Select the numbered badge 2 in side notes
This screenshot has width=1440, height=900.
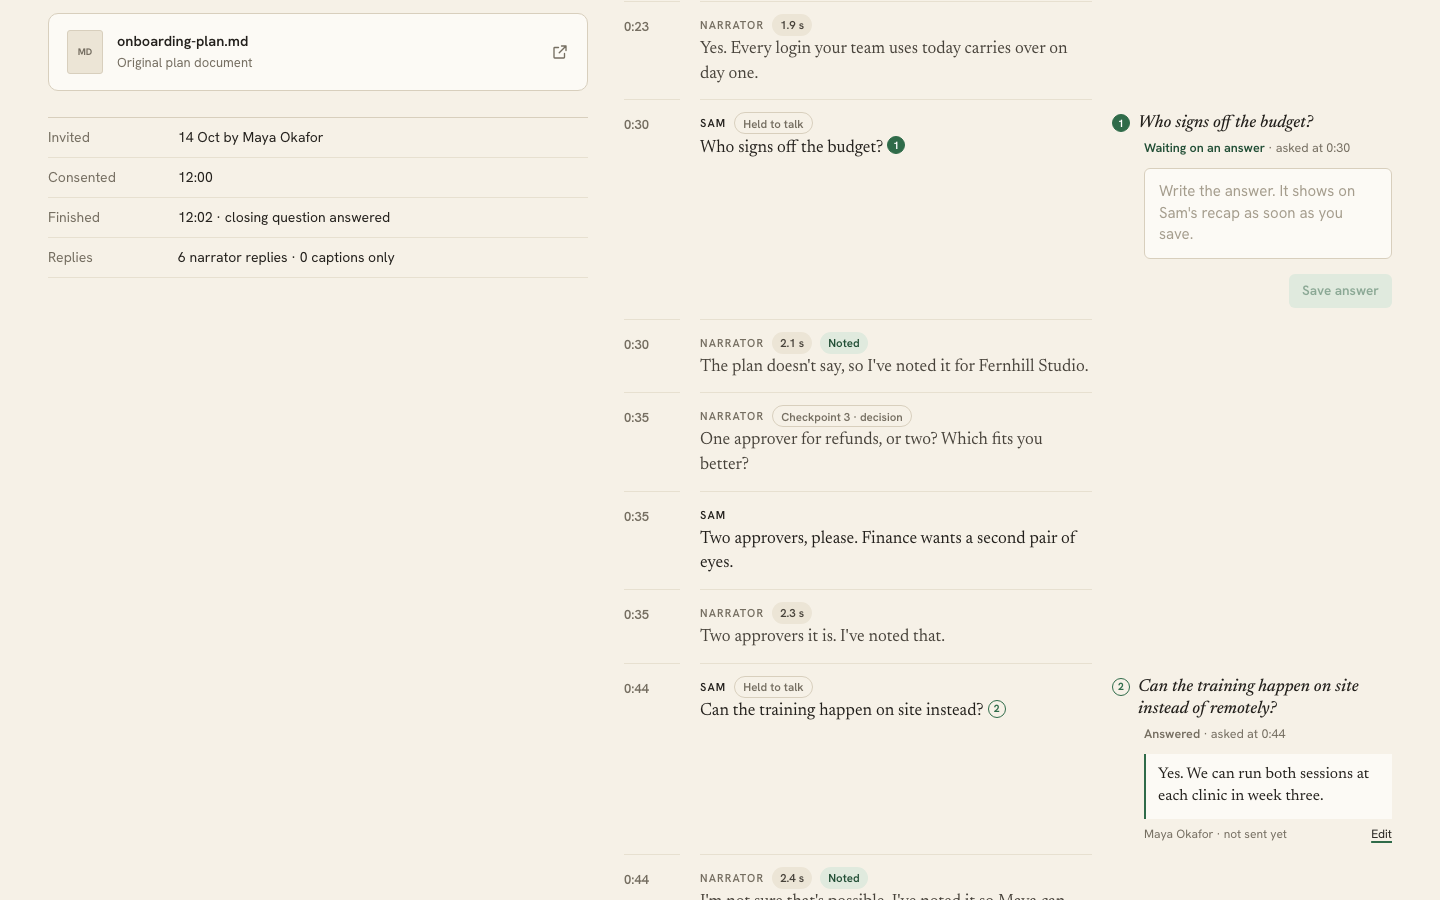point(1121,687)
